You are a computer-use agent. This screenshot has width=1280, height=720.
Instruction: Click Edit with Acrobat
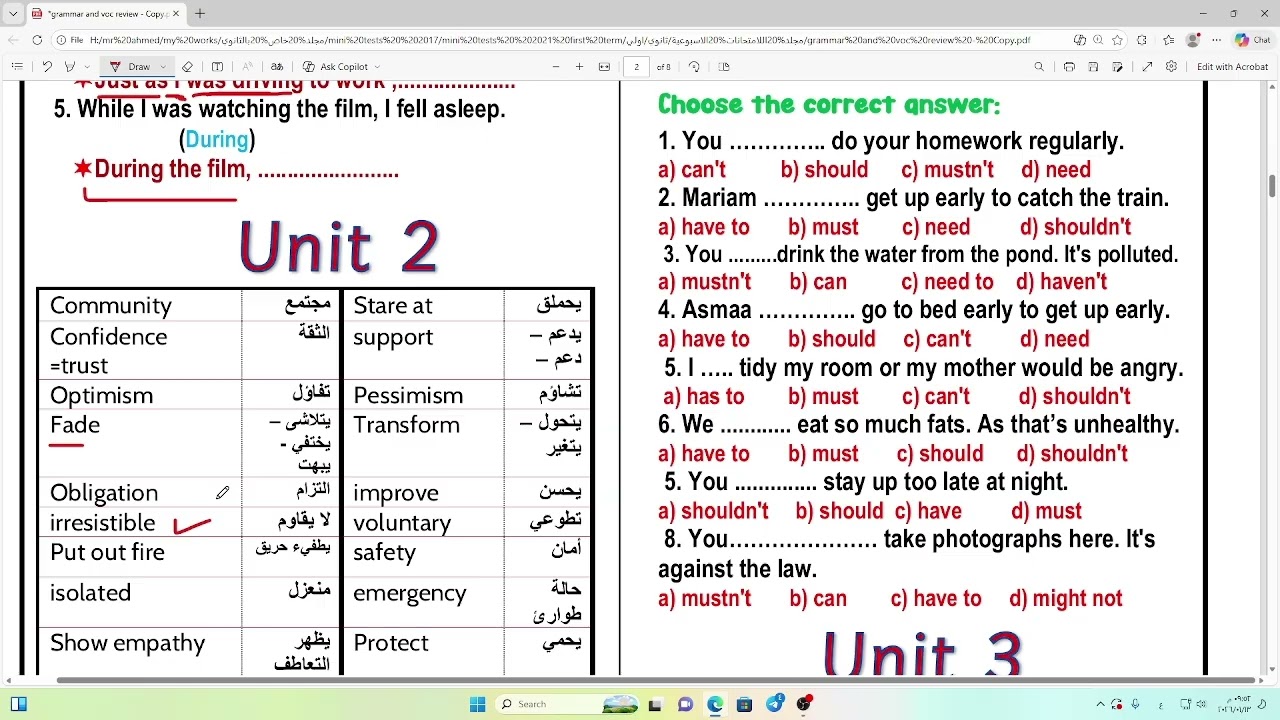click(x=1232, y=67)
